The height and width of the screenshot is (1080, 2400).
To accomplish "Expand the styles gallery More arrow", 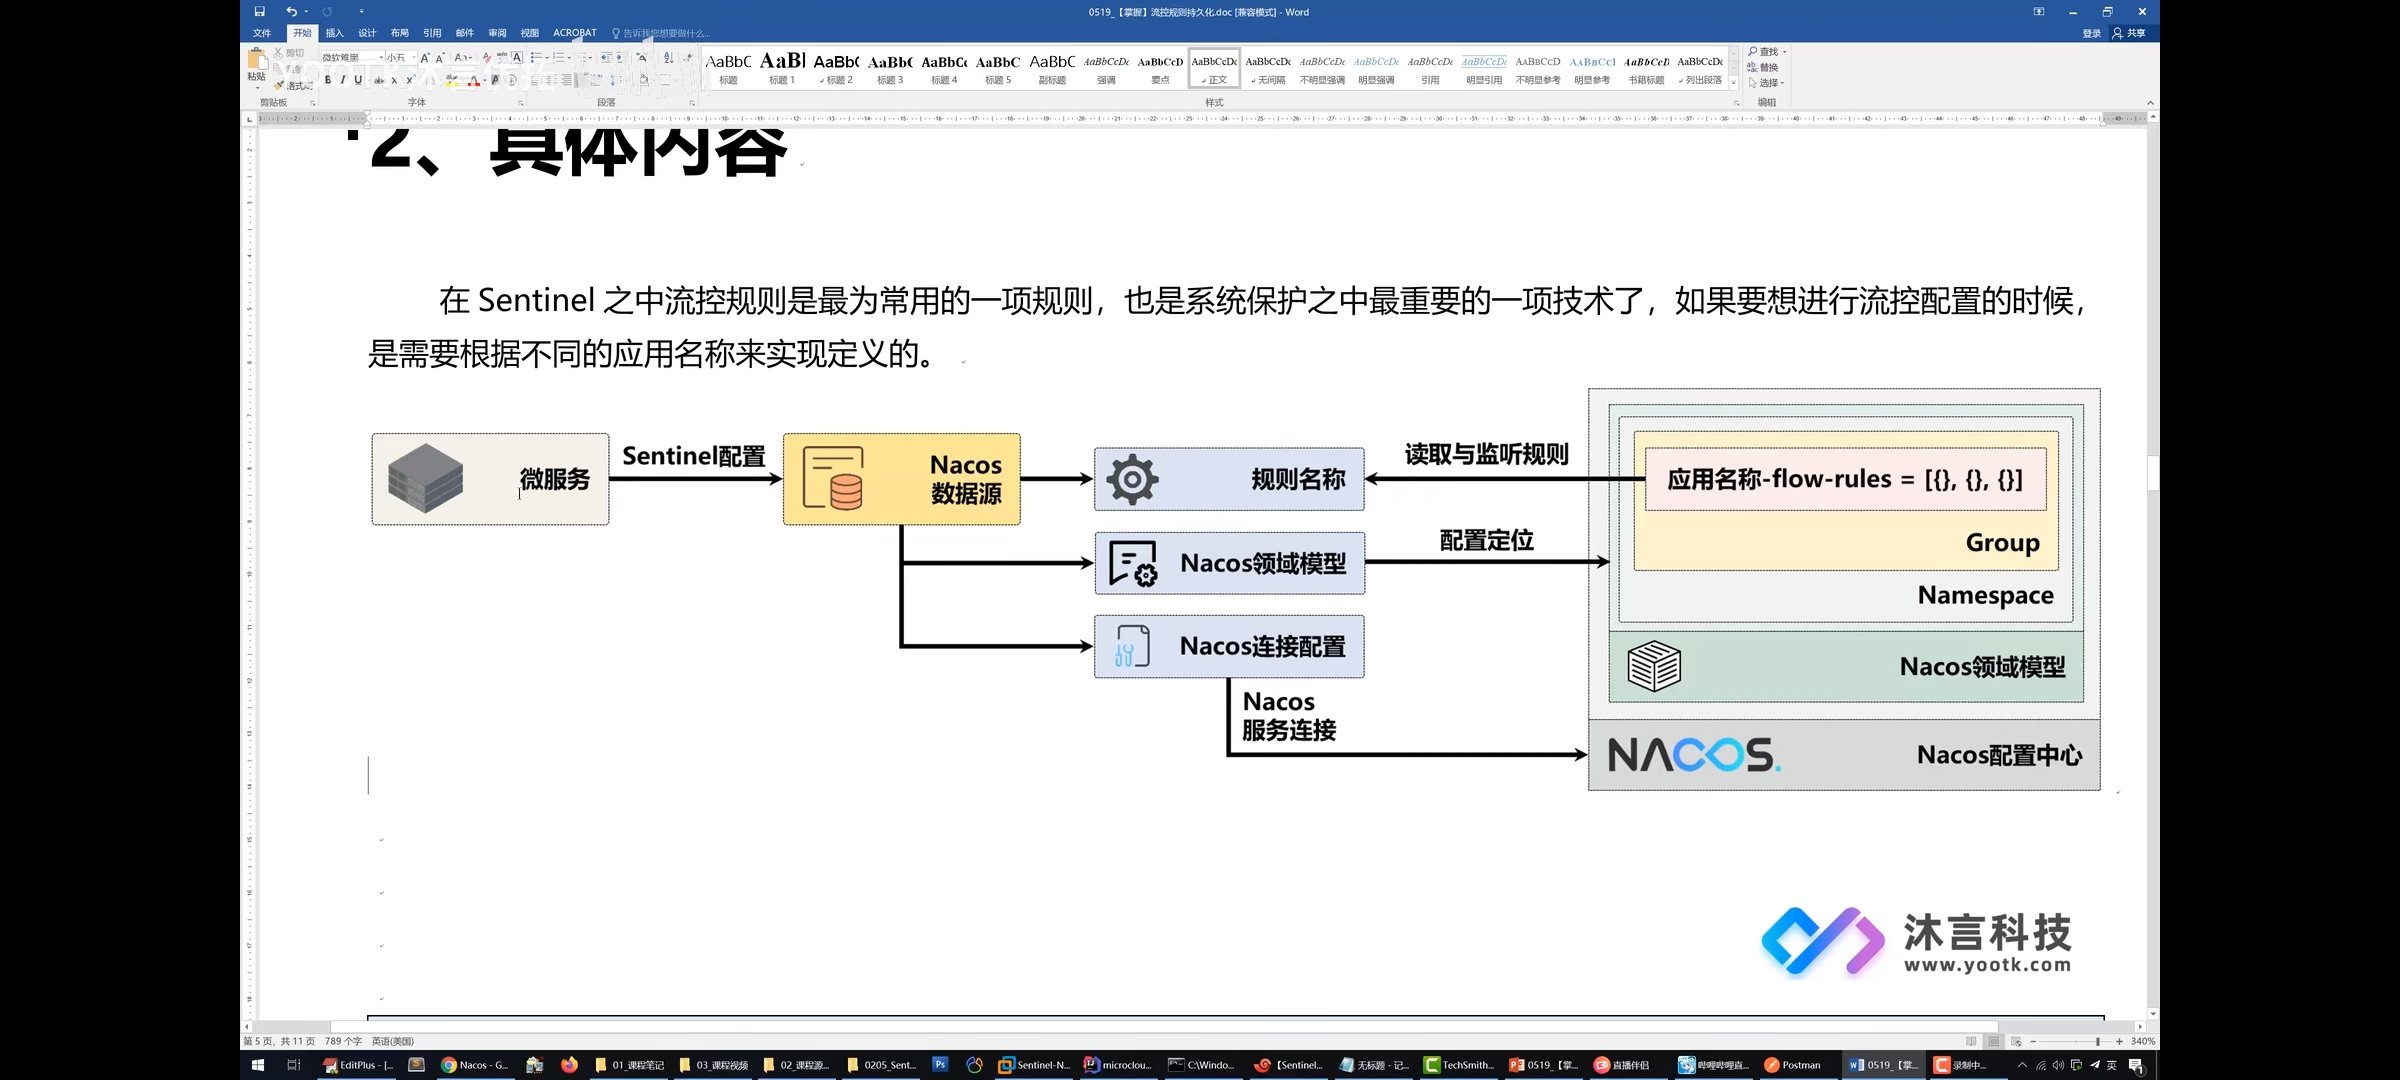I will coord(1734,82).
